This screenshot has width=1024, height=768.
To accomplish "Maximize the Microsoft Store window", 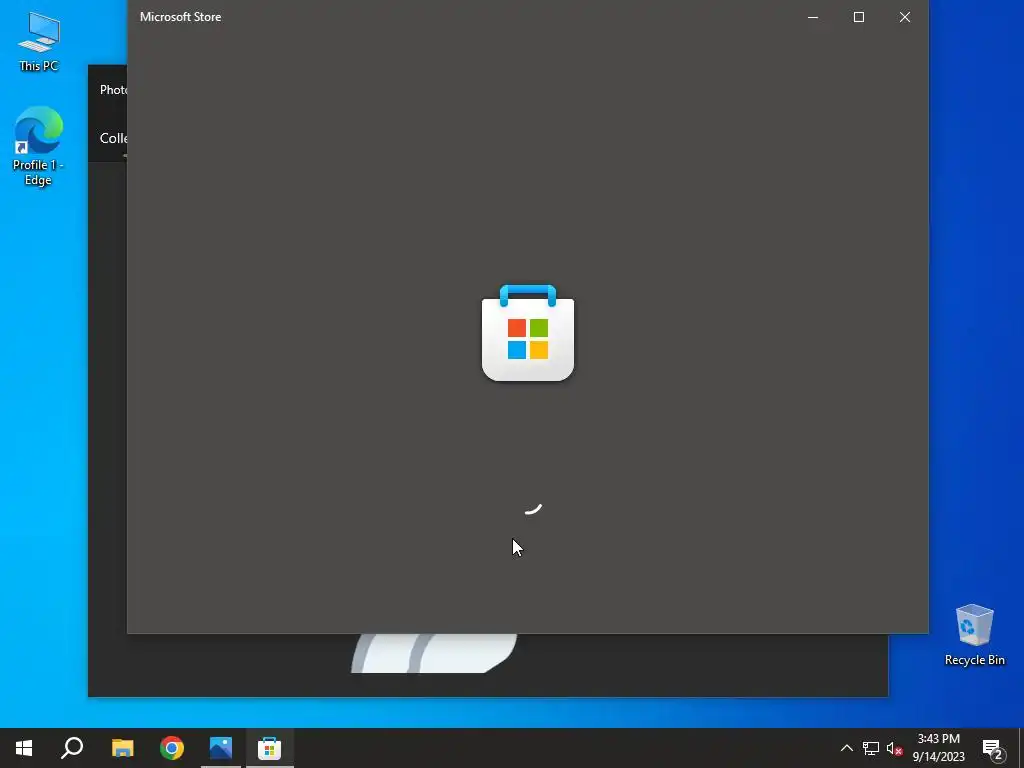I will pos(859,17).
